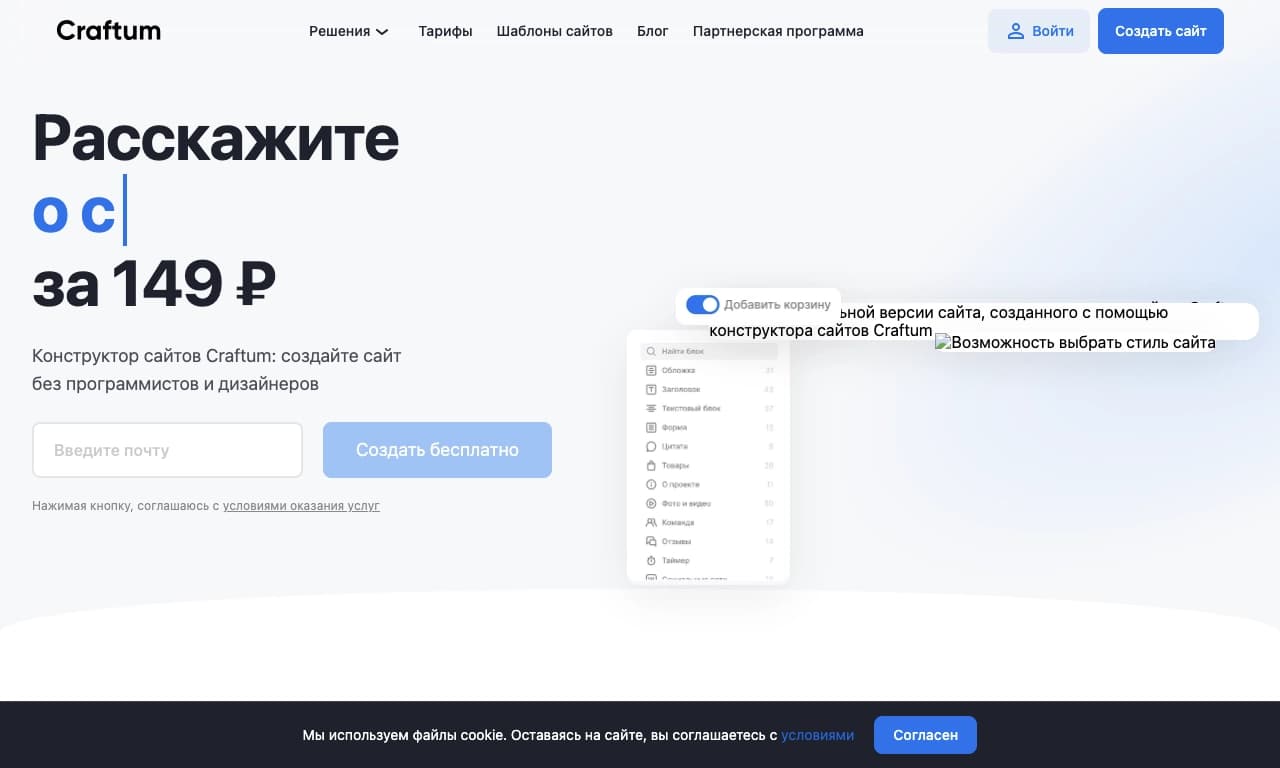This screenshot has width=1280, height=768.
Task: Toggle the Добавить корзину switch
Action: click(703, 305)
